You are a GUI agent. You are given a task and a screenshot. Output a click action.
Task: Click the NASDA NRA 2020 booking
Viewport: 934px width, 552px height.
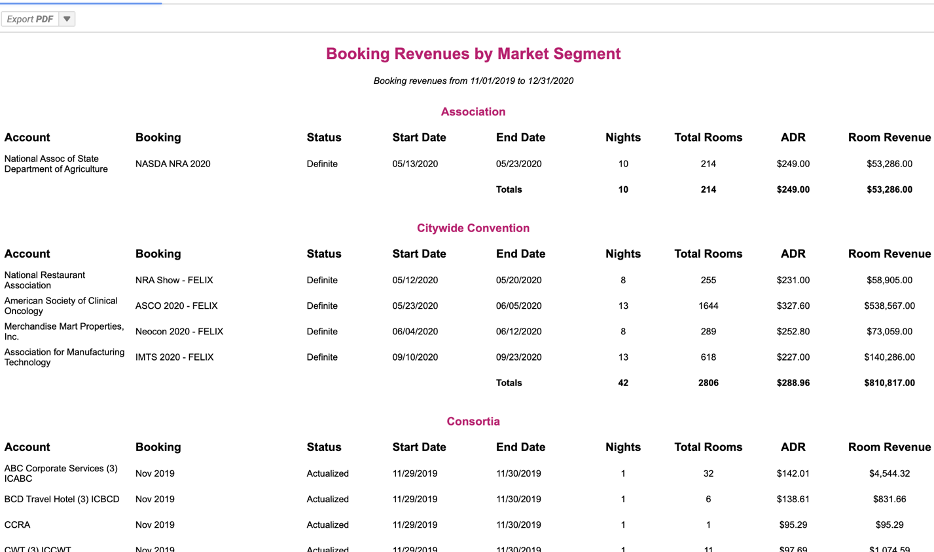tap(173, 164)
